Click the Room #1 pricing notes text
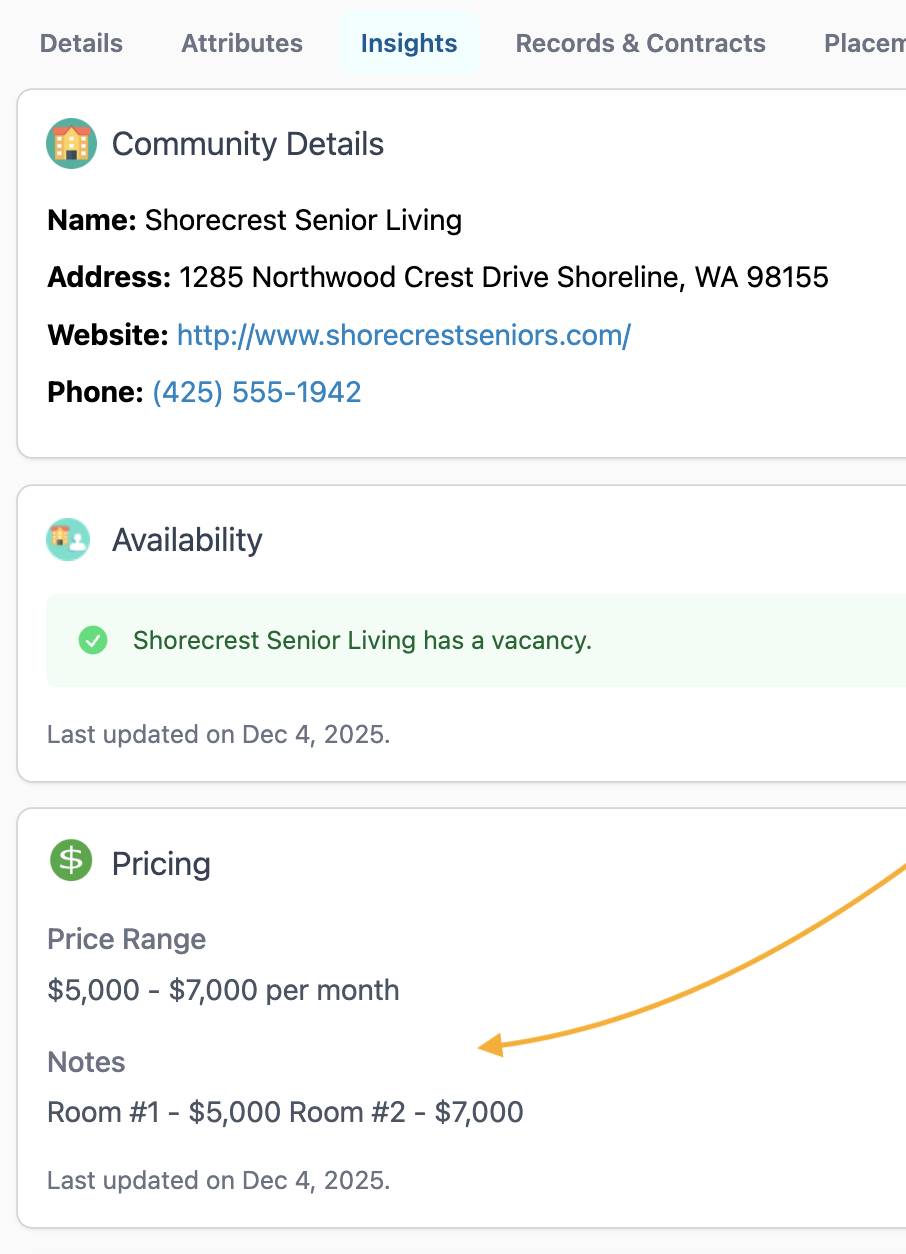The image size is (906, 1254). pyautogui.click(x=285, y=1112)
